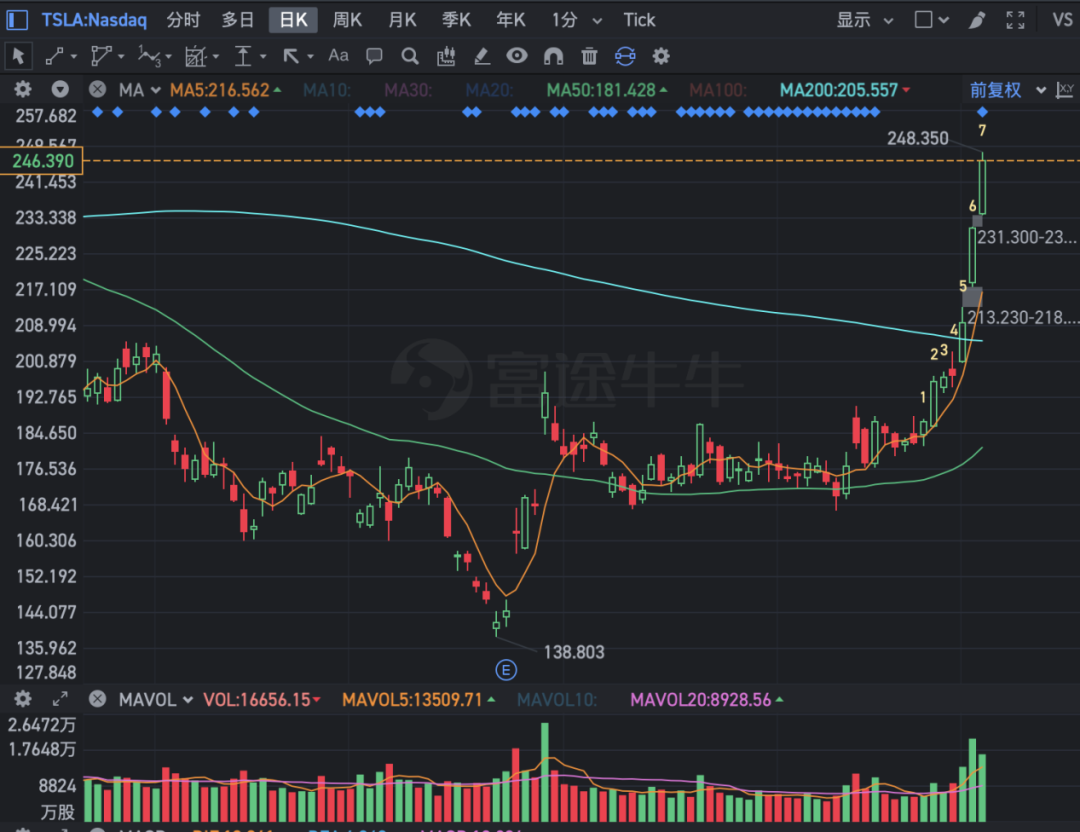Select the trend line drawing tool
The height and width of the screenshot is (832, 1080).
54,56
